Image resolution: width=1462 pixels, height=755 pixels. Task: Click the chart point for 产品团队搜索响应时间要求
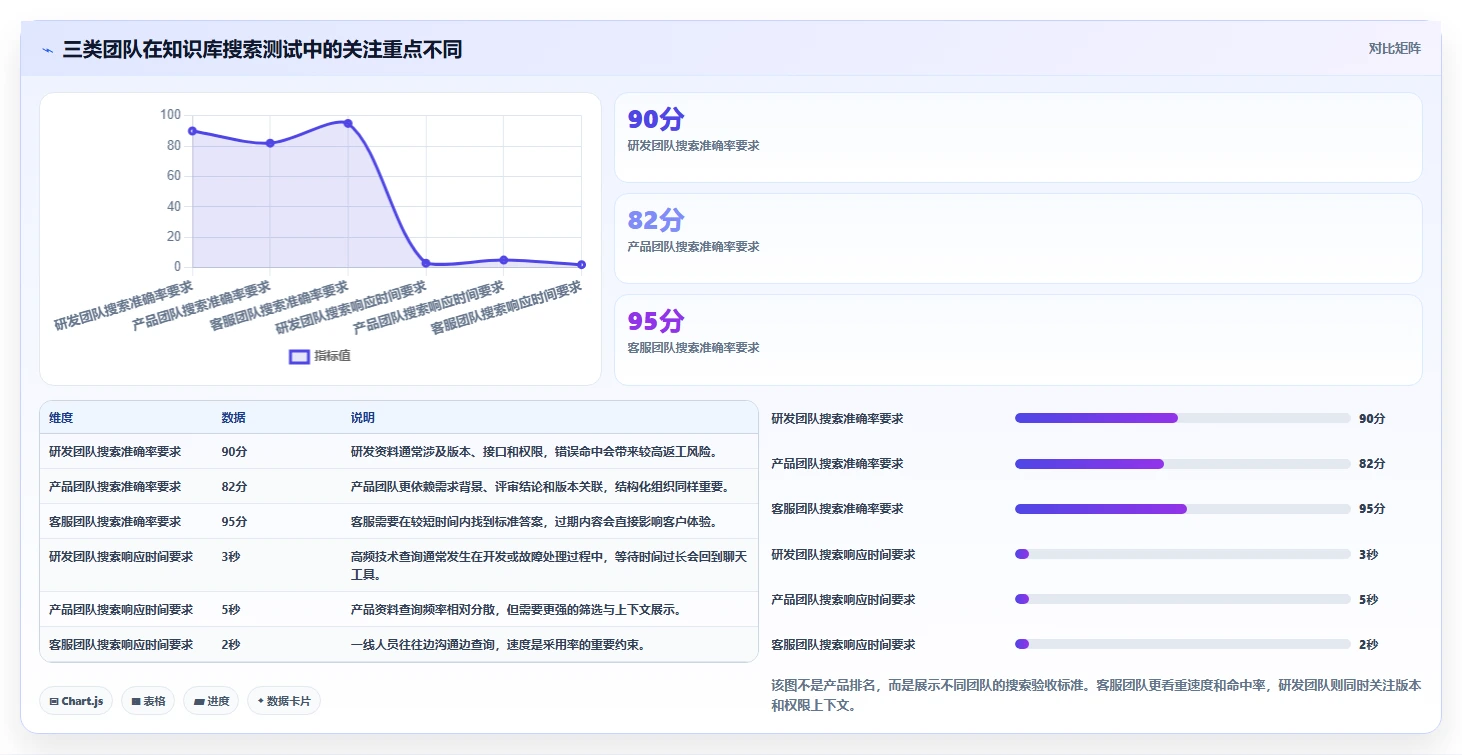pyautogui.click(x=503, y=260)
